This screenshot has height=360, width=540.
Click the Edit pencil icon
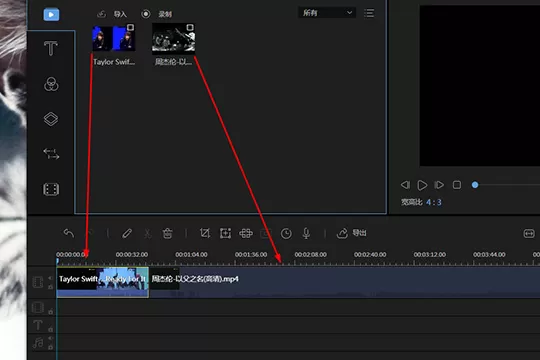pos(127,233)
